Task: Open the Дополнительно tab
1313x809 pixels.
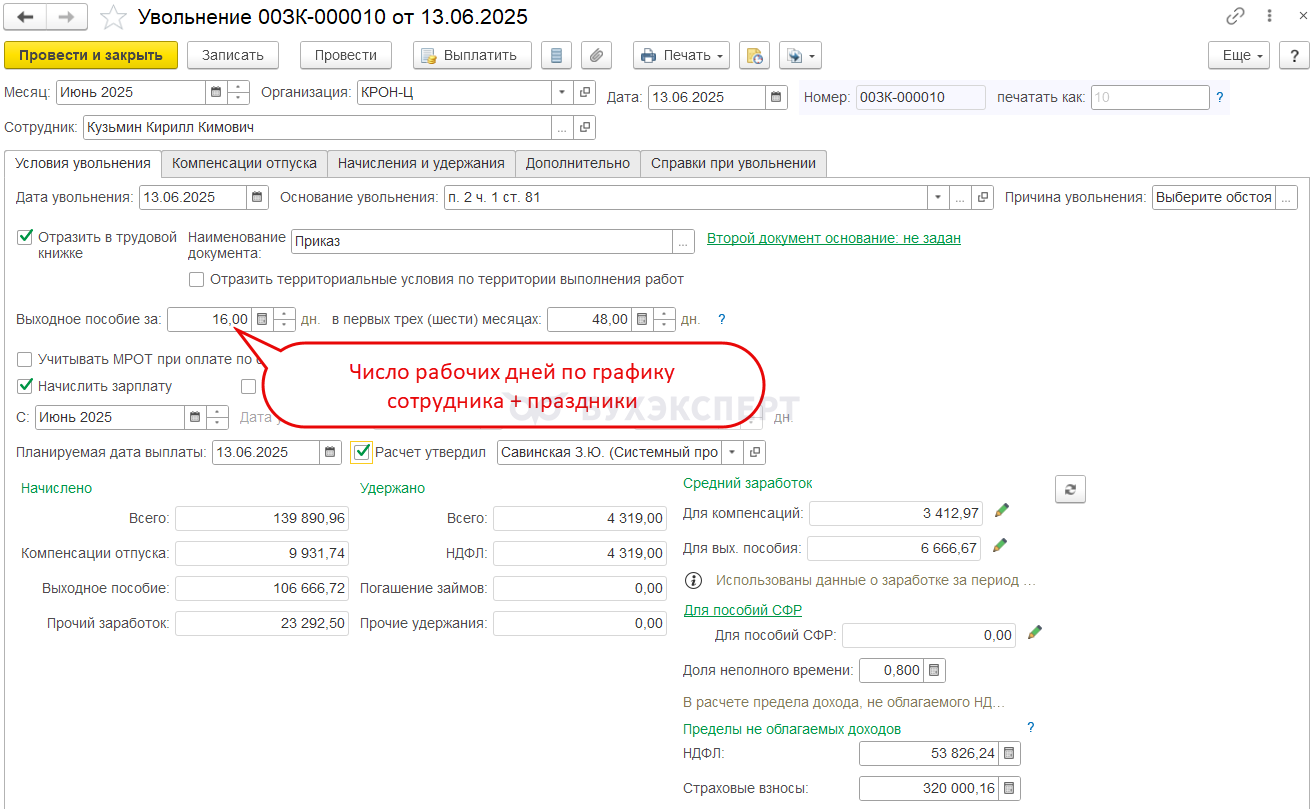Action: click(x=578, y=163)
